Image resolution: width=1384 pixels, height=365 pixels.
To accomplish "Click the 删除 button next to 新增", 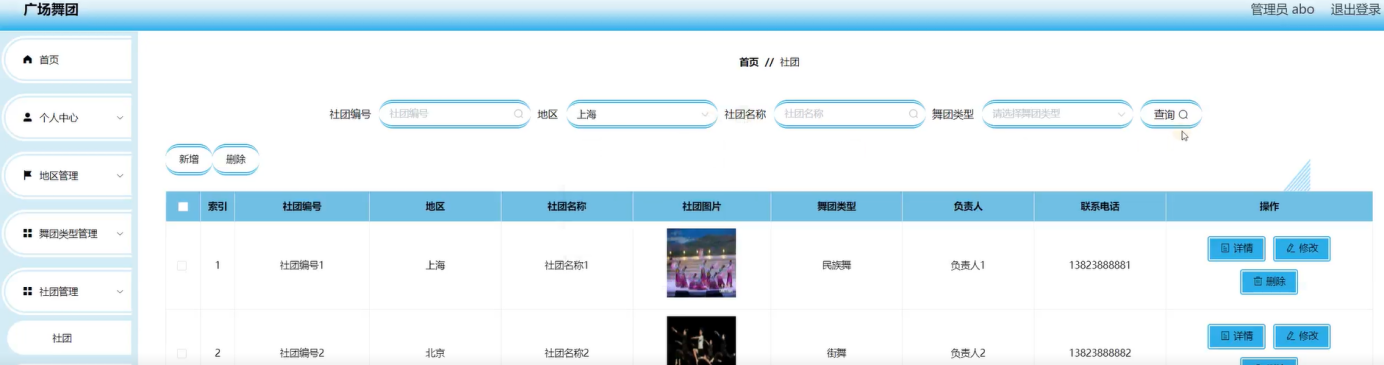I will (x=236, y=159).
